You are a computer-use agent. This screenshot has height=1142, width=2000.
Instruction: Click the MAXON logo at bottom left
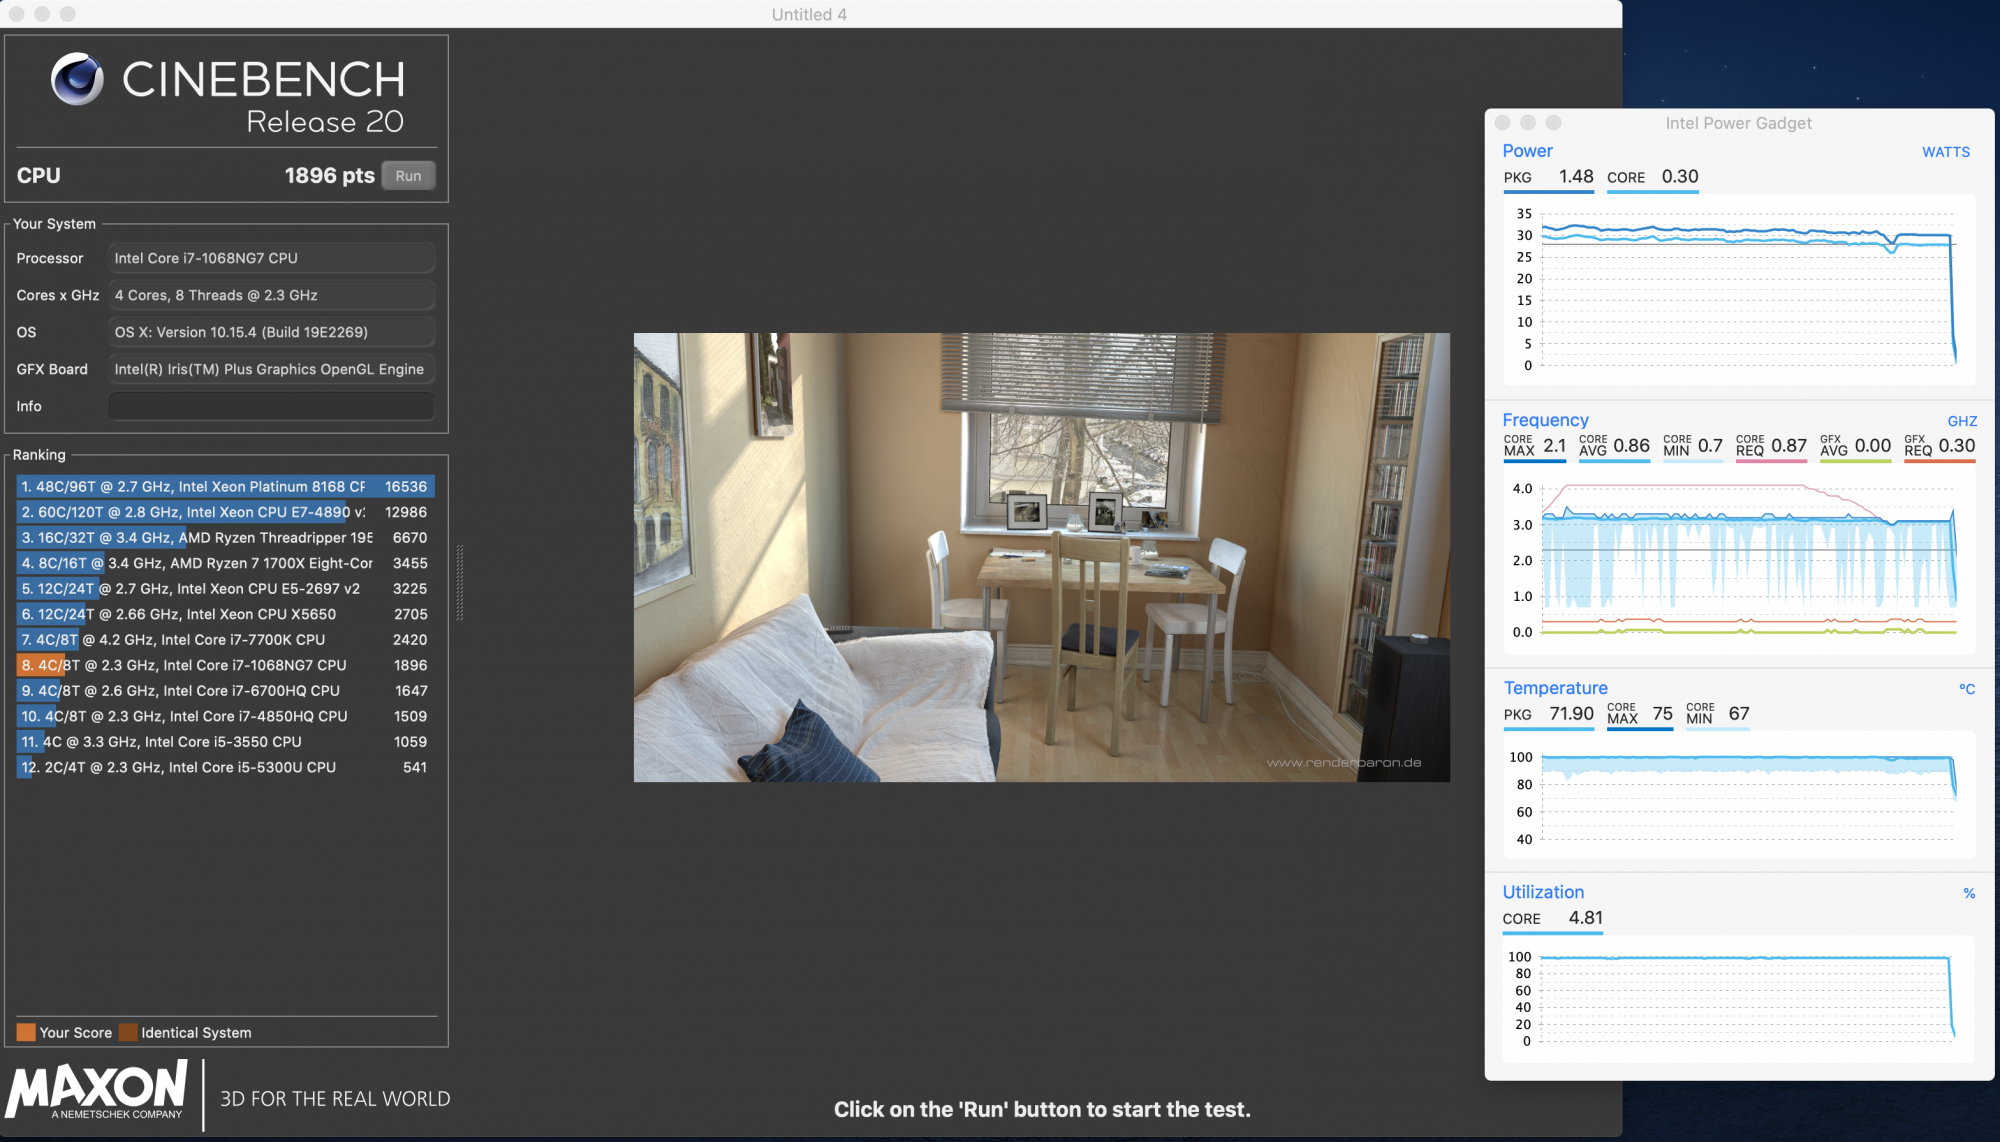click(x=97, y=1090)
